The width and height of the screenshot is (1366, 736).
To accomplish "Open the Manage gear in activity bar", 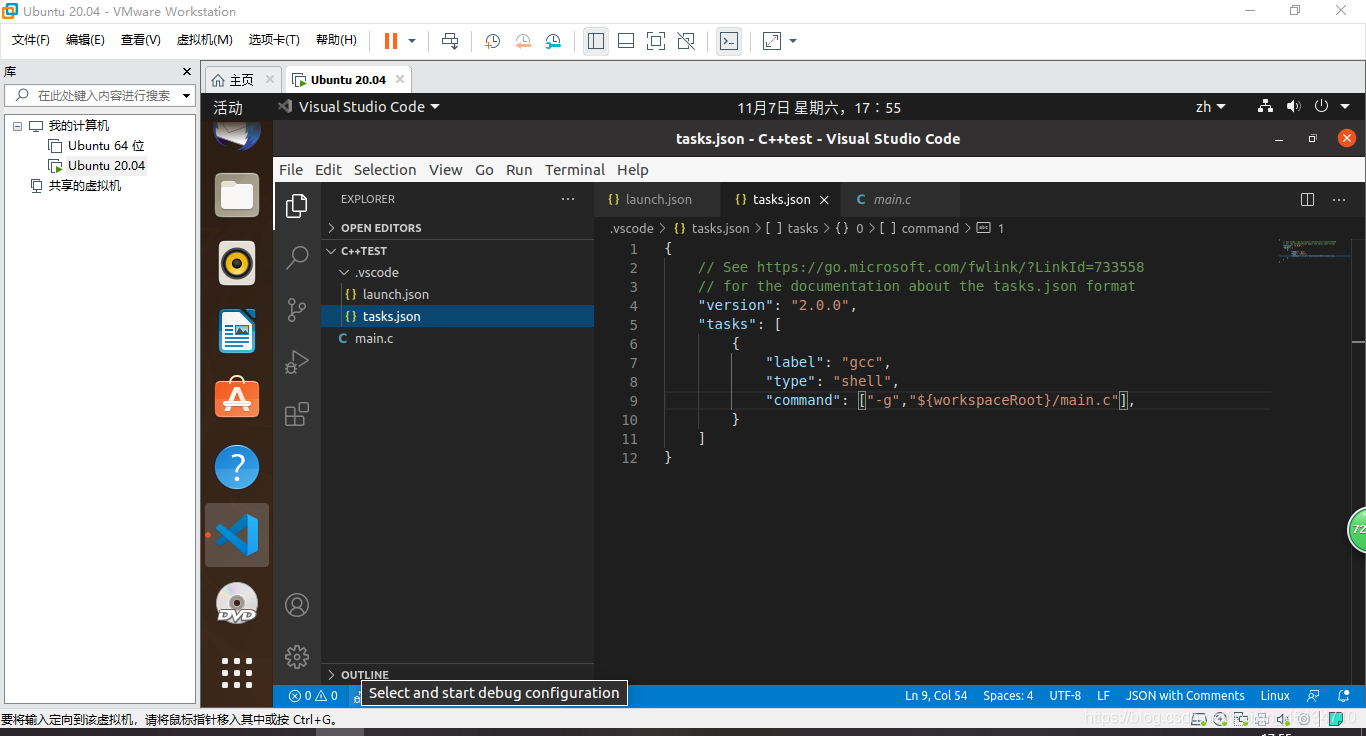I will point(297,657).
